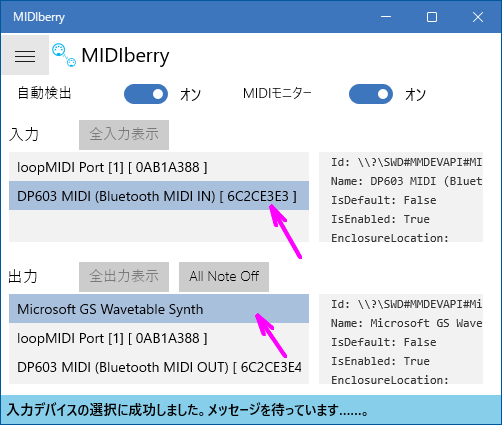The width and height of the screenshot is (502, 425).
Task: Select DP603 MIDI (Bluetooth MIDI OUT) output
Action: point(159,367)
